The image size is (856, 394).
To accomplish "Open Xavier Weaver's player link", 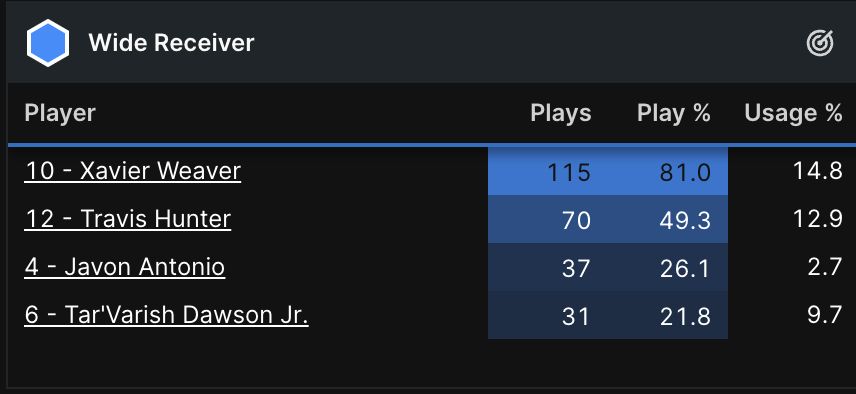I will (x=133, y=171).
